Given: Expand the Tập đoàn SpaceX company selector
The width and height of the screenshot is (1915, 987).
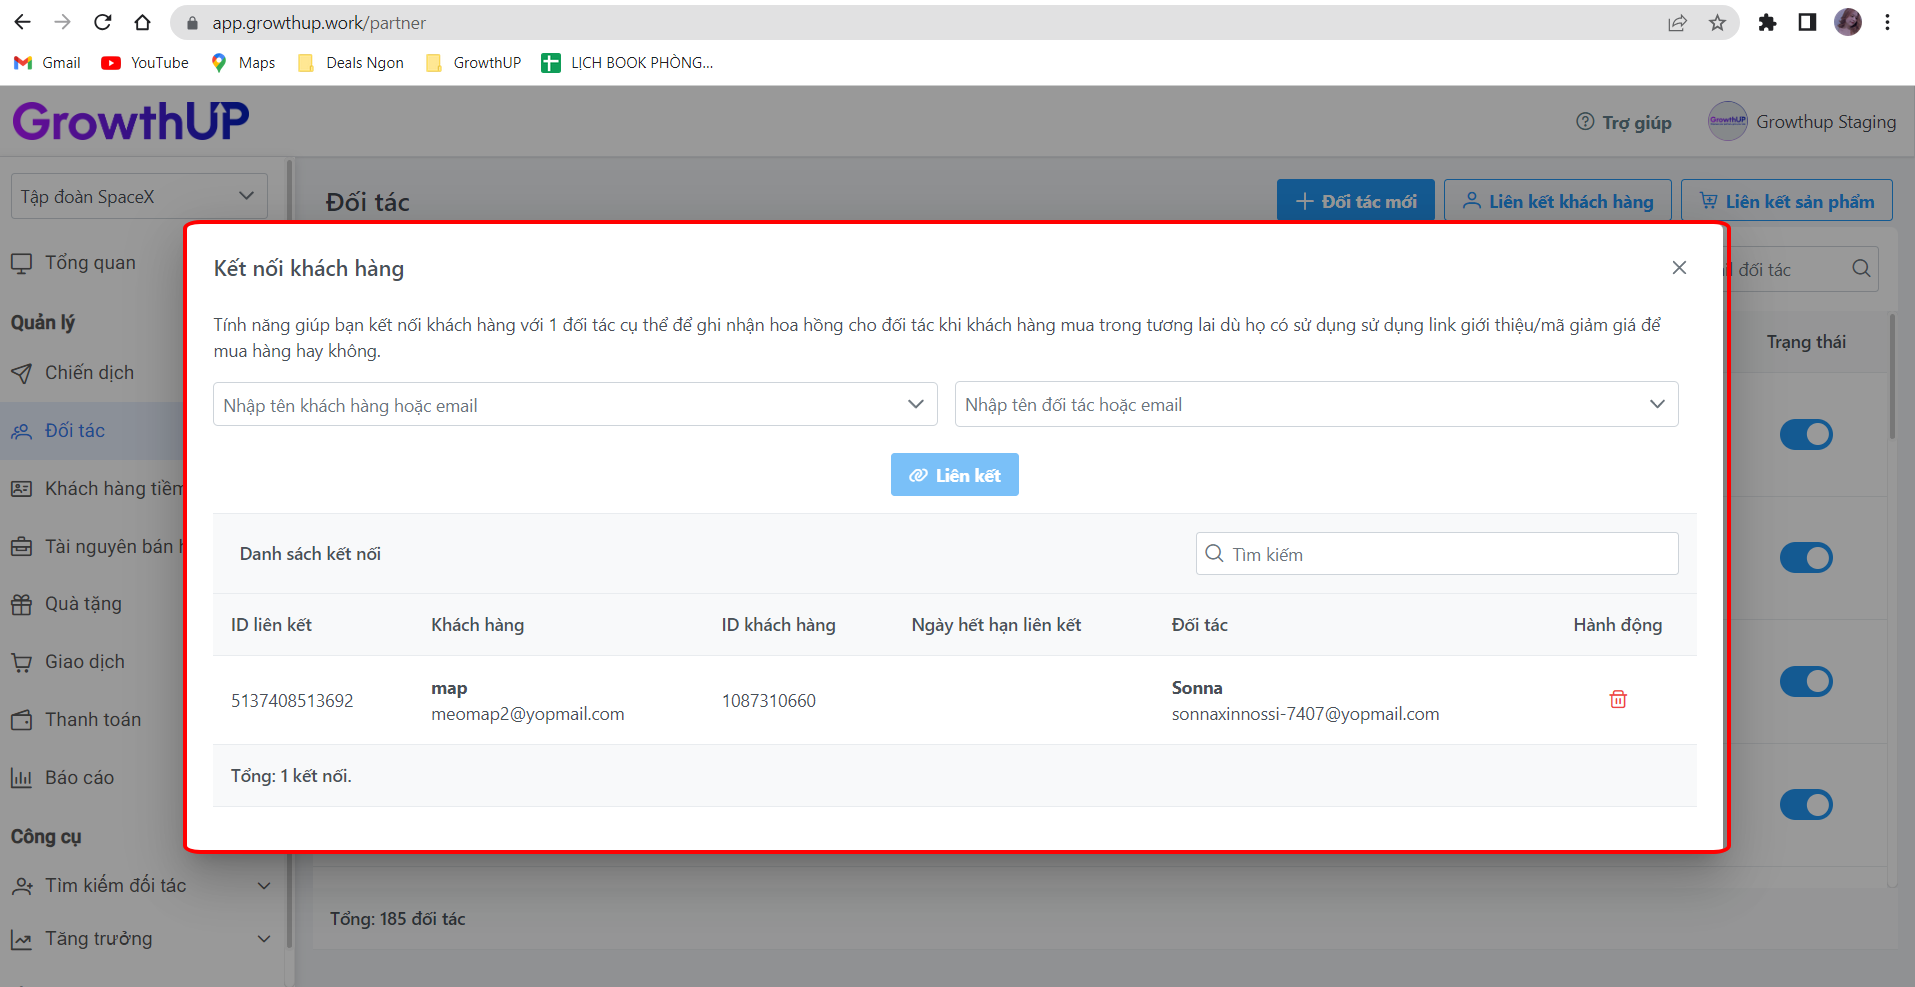Looking at the screenshot, I should (138, 197).
